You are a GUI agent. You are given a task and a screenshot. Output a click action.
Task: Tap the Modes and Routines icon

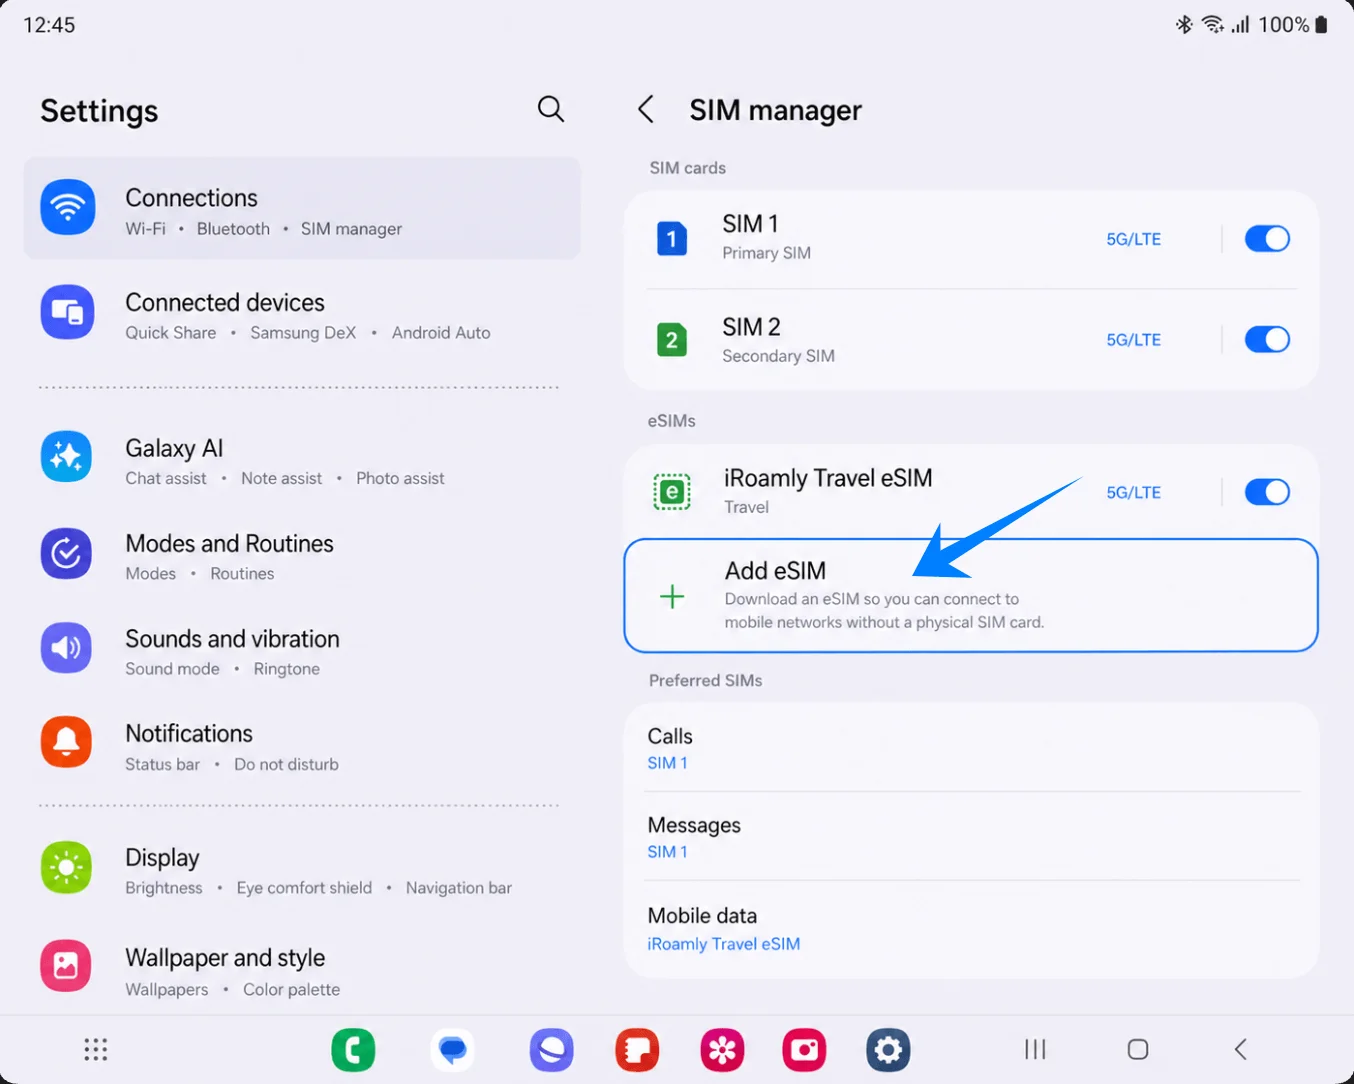point(67,553)
